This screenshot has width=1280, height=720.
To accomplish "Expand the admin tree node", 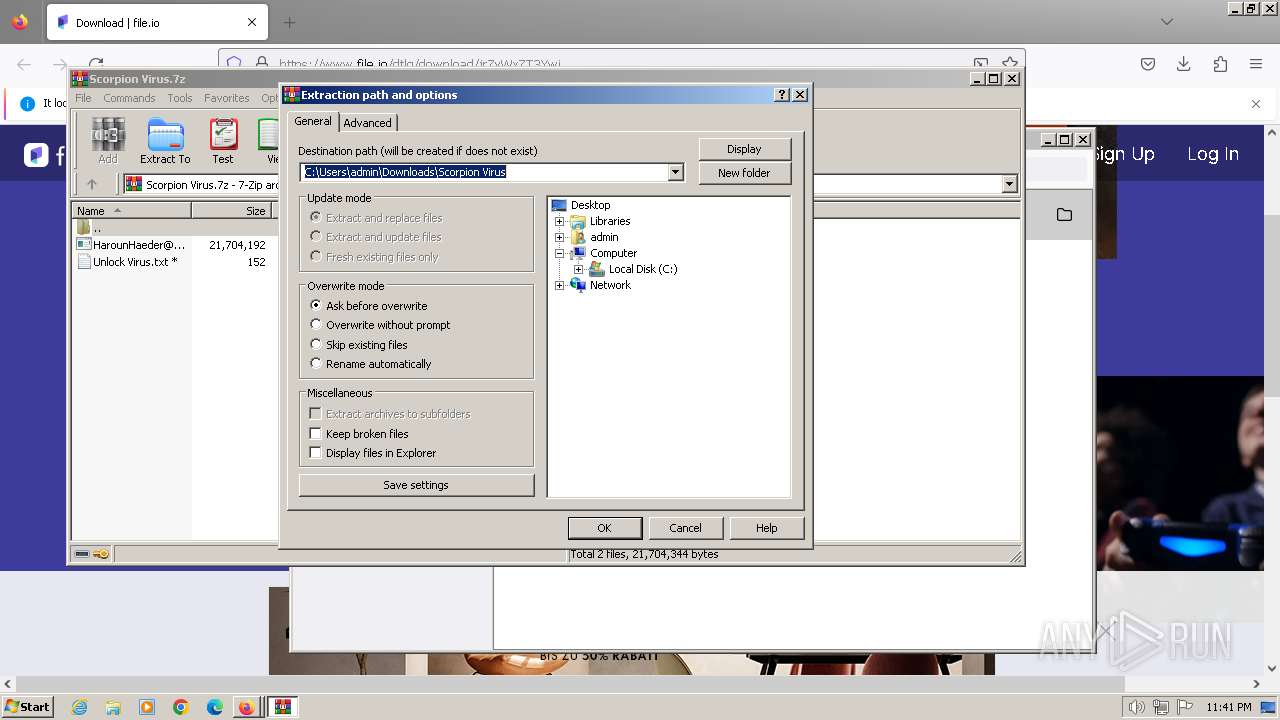I will [560, 237].
